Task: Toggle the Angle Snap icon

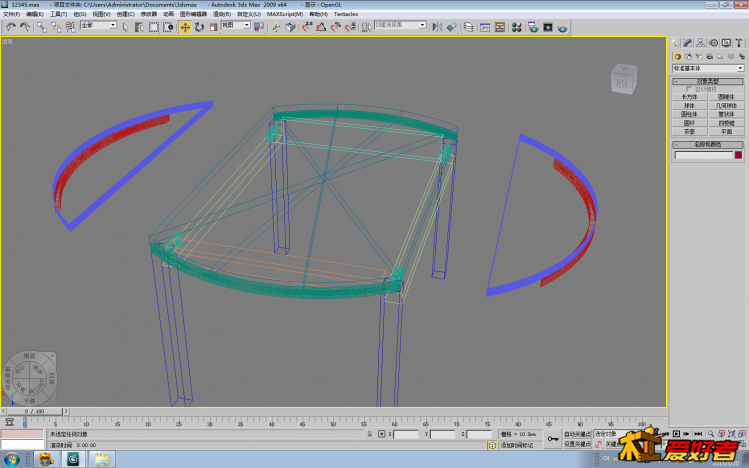Action: point(321,27)
